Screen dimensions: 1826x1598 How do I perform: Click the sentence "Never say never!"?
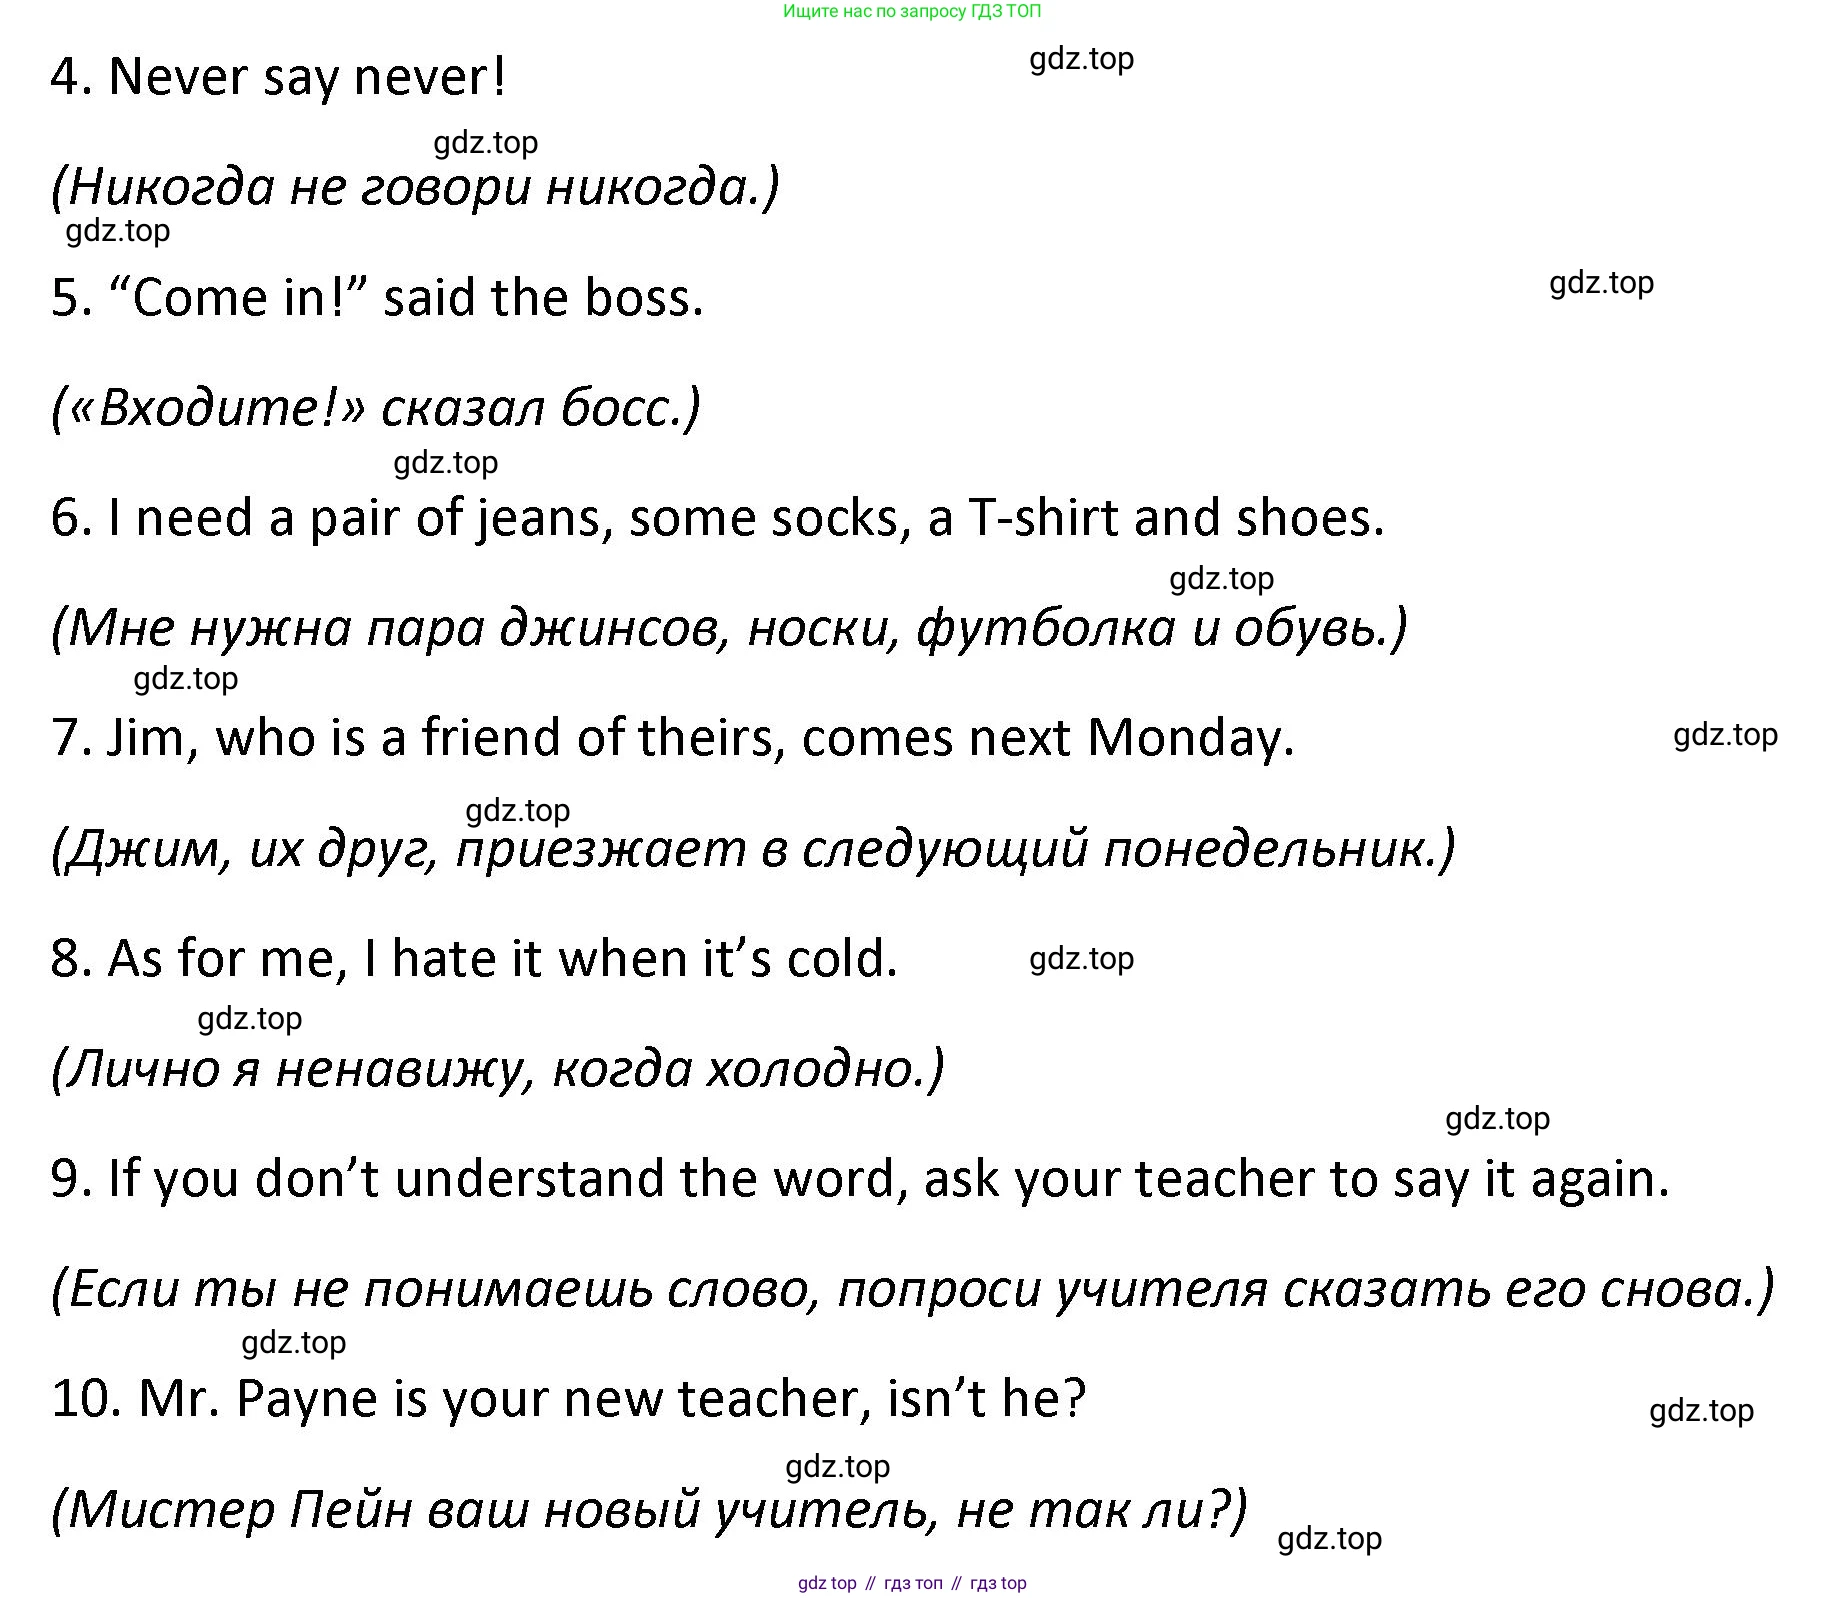point(278,77)
